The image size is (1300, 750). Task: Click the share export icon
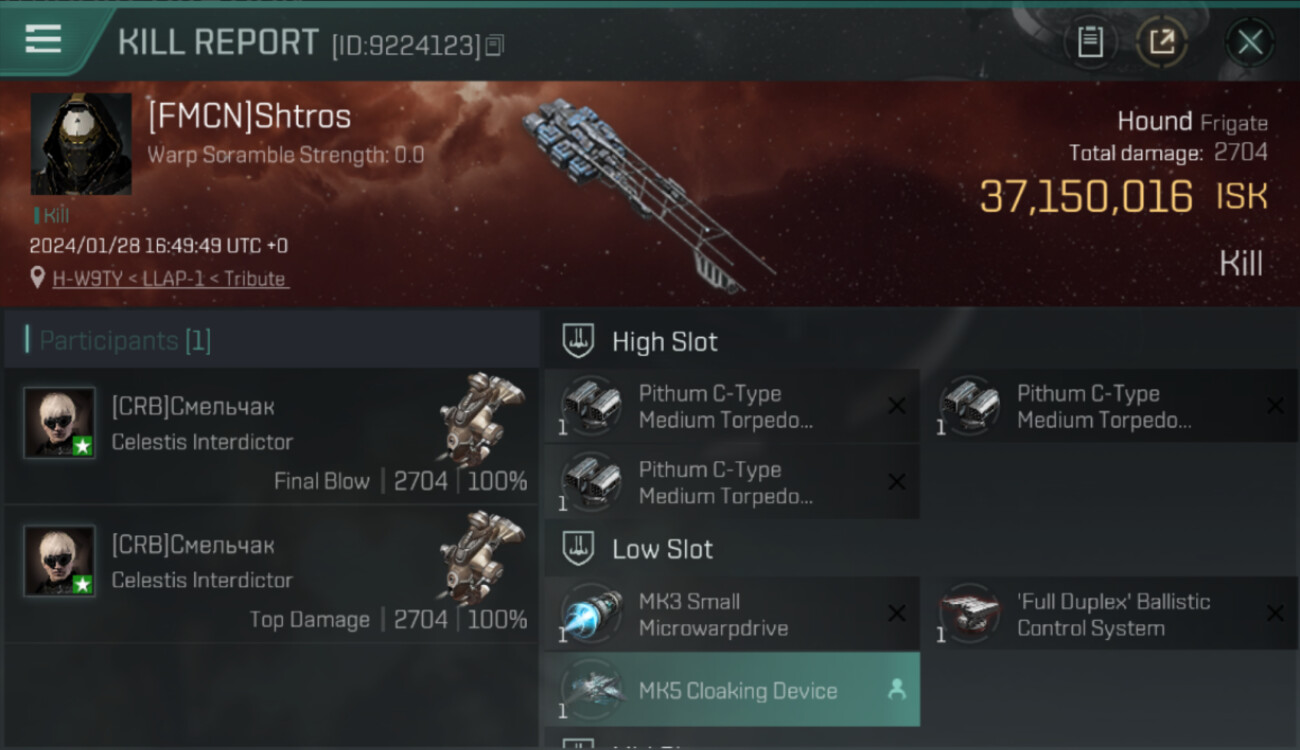pos(1162,42)
